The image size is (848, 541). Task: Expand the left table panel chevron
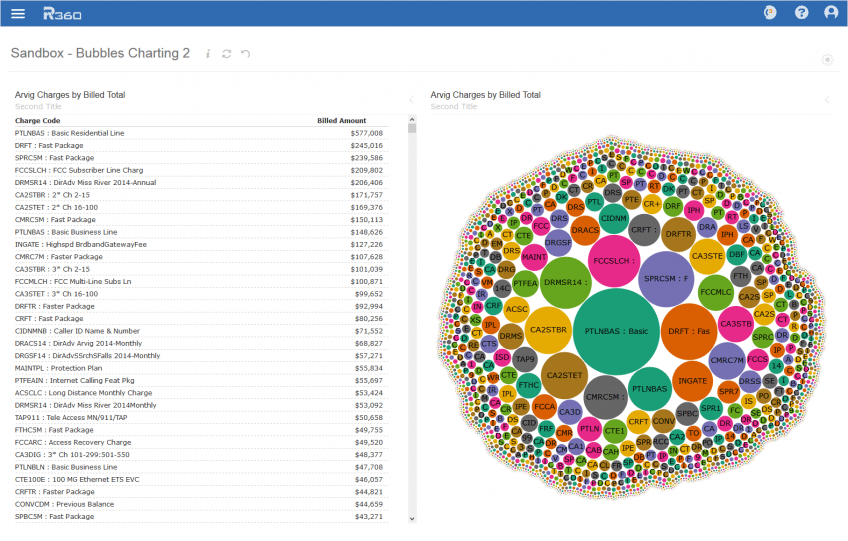(x=411, y=100)
